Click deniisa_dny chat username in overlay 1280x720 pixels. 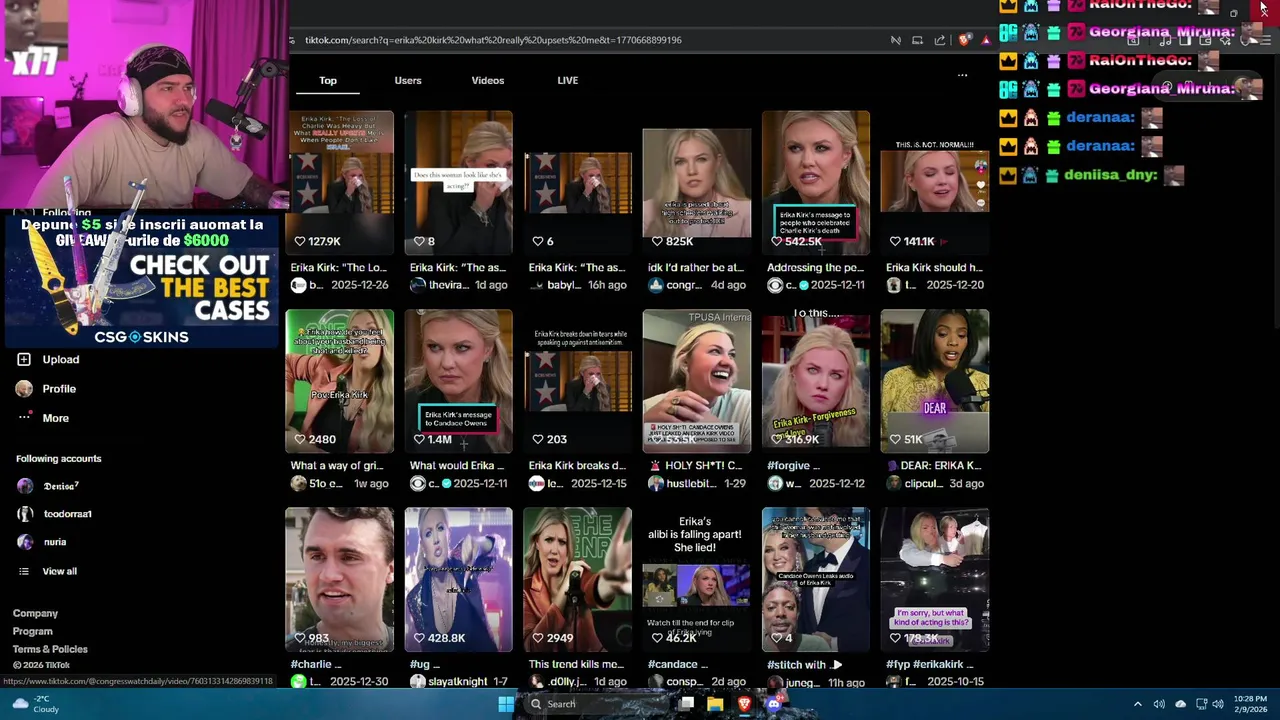1110,174
